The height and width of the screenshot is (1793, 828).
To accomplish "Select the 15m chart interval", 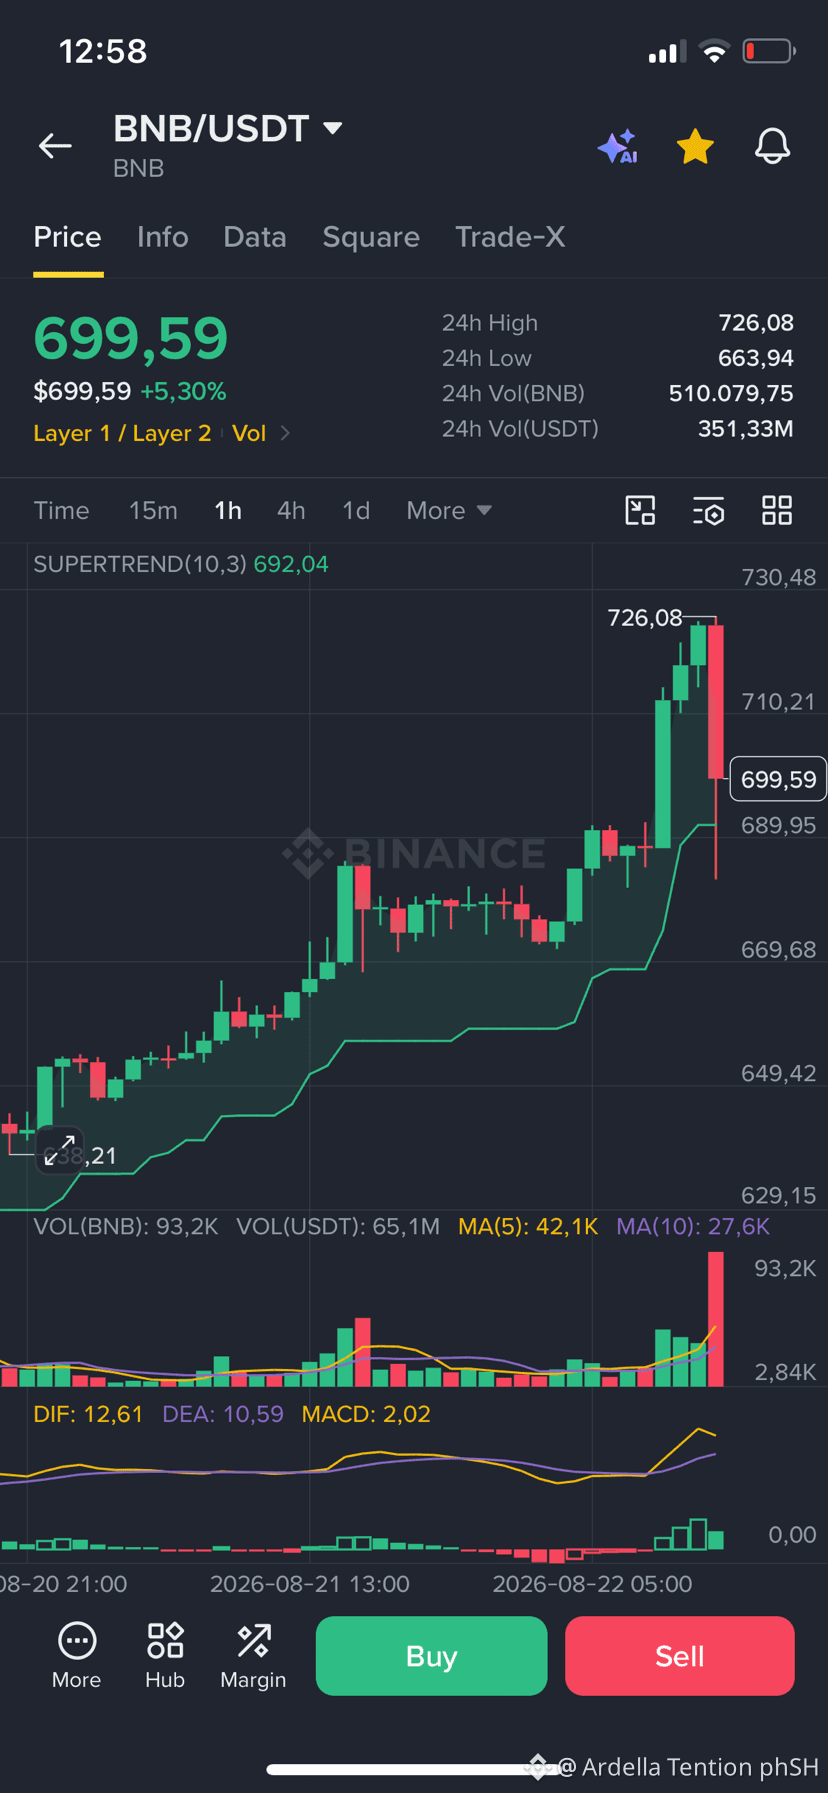I will (153, 511).
